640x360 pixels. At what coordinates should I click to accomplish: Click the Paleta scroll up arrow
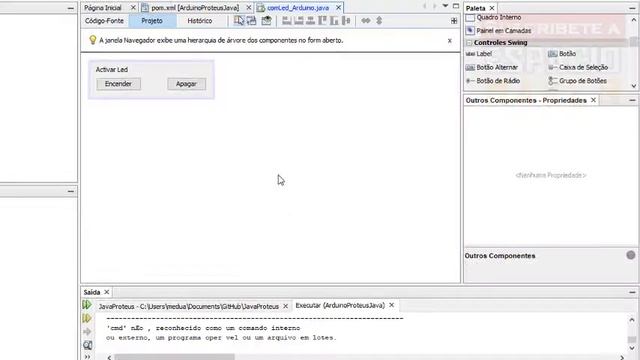633,20
